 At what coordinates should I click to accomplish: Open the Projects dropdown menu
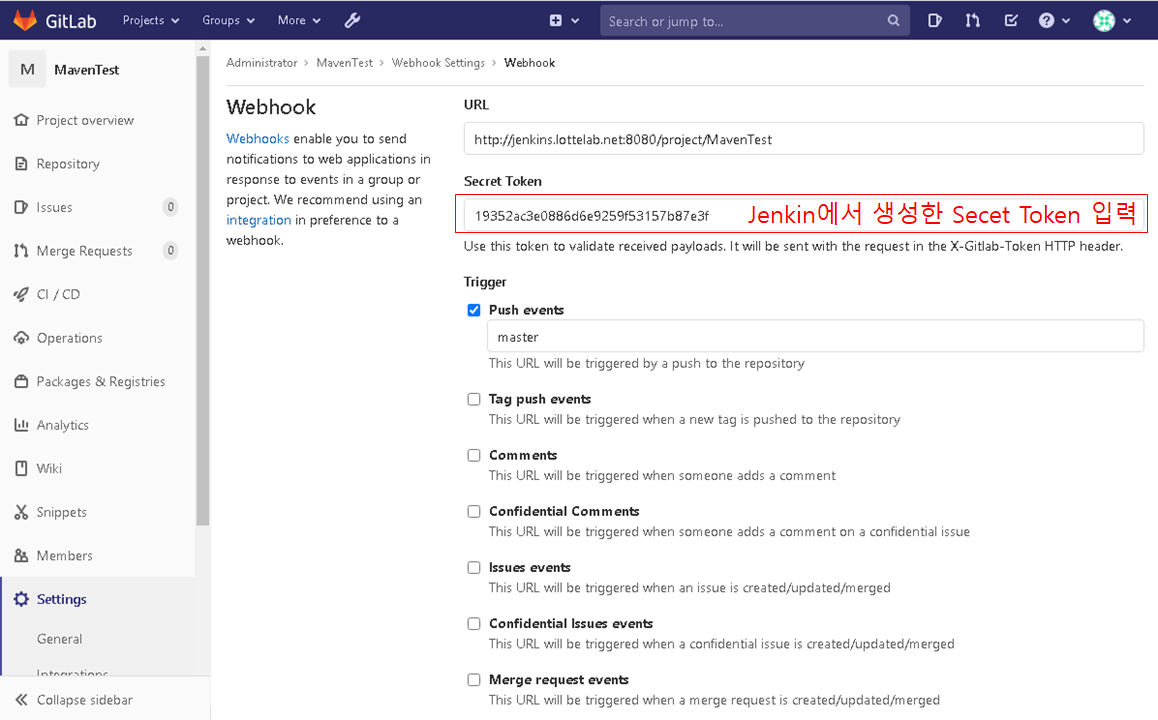pyautogui.click(x=151, y=21)
